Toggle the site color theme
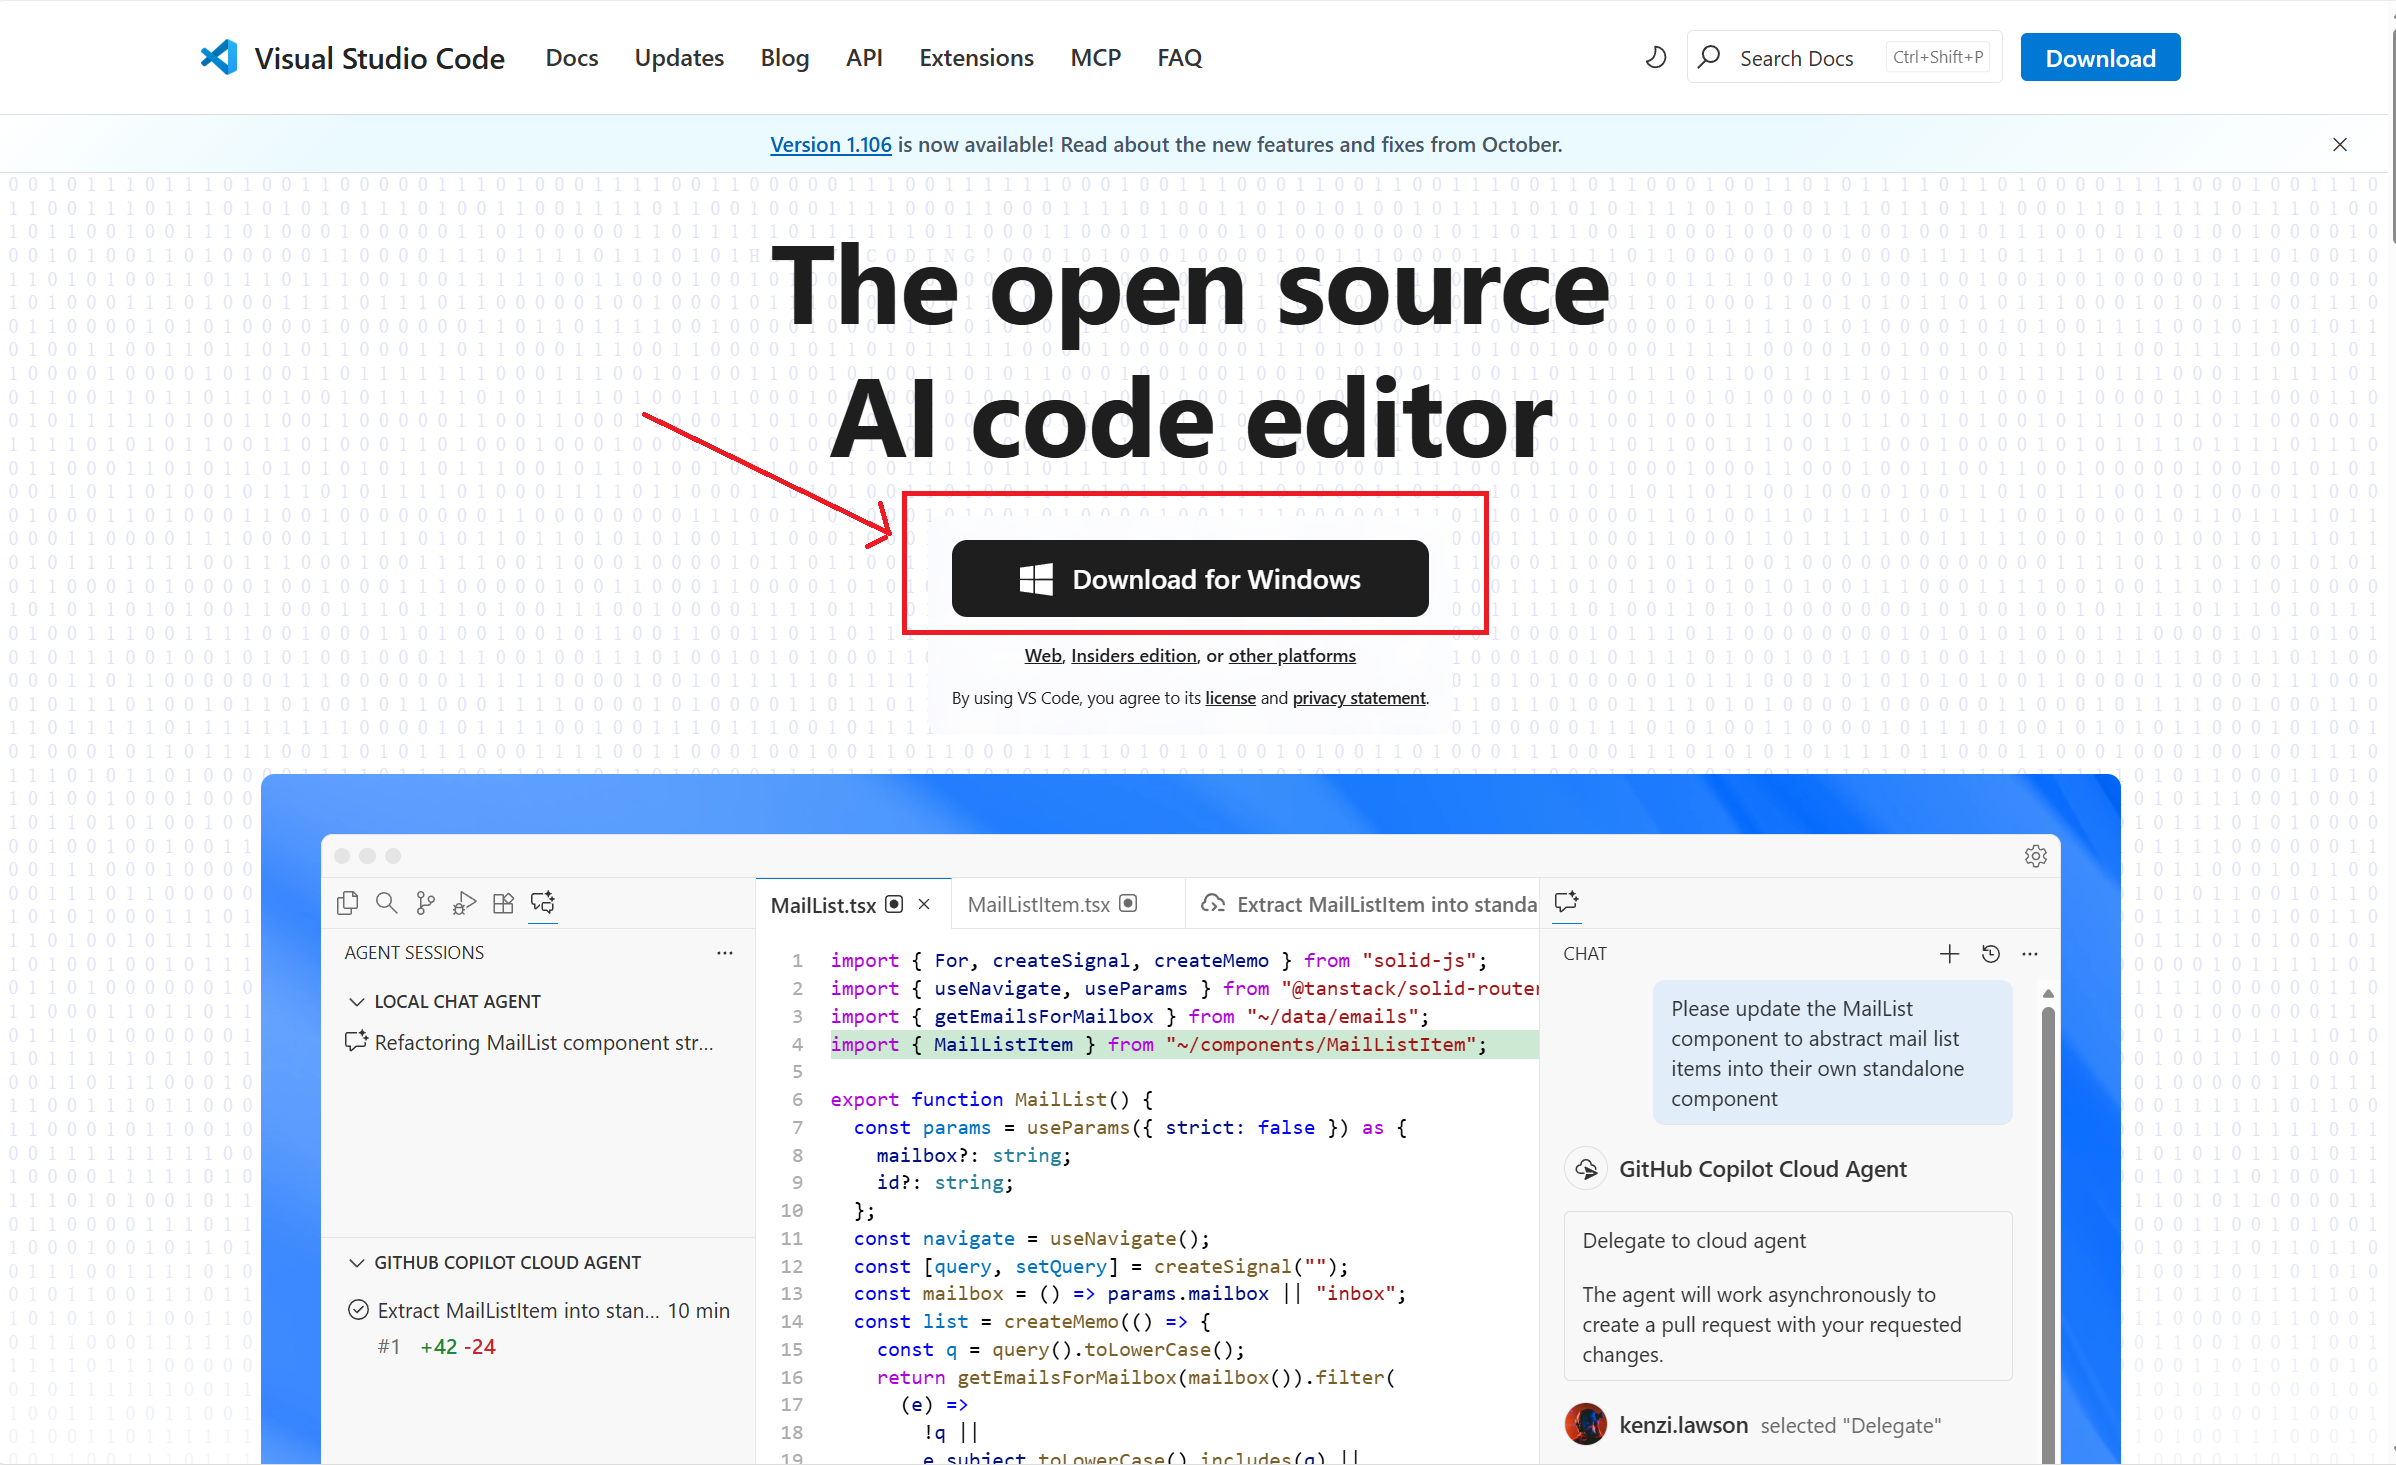The image size is (2396, 1465). coord(1655,57)
